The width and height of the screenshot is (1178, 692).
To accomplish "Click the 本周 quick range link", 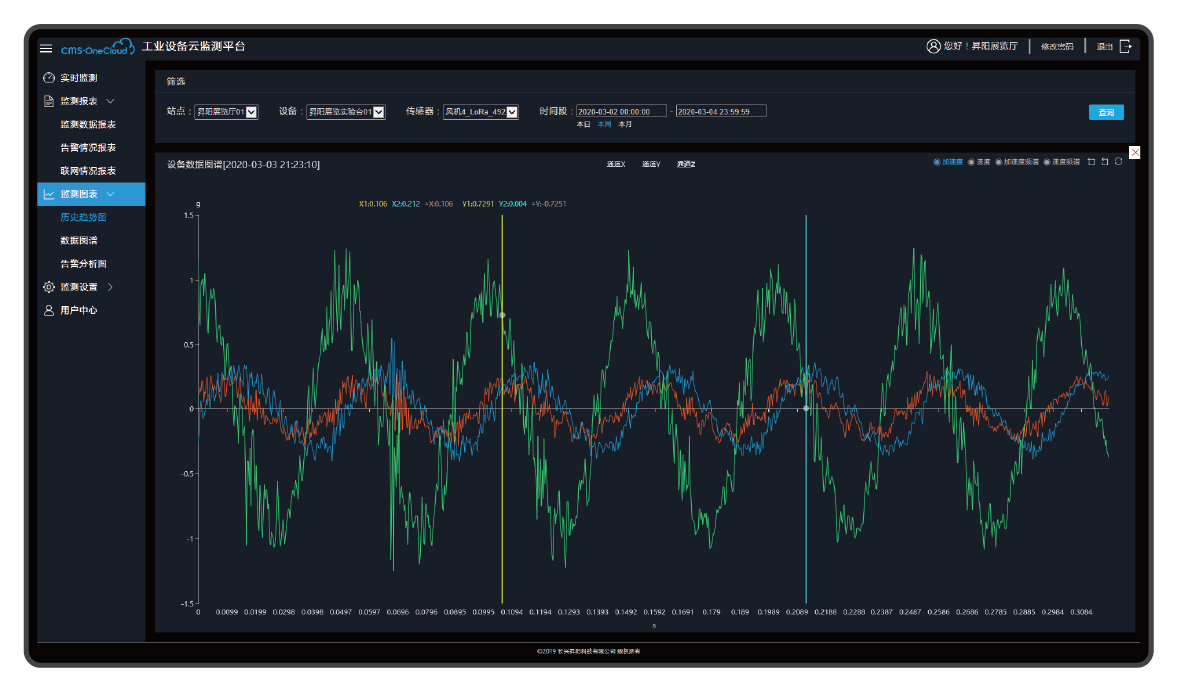I will coord(604,125).
